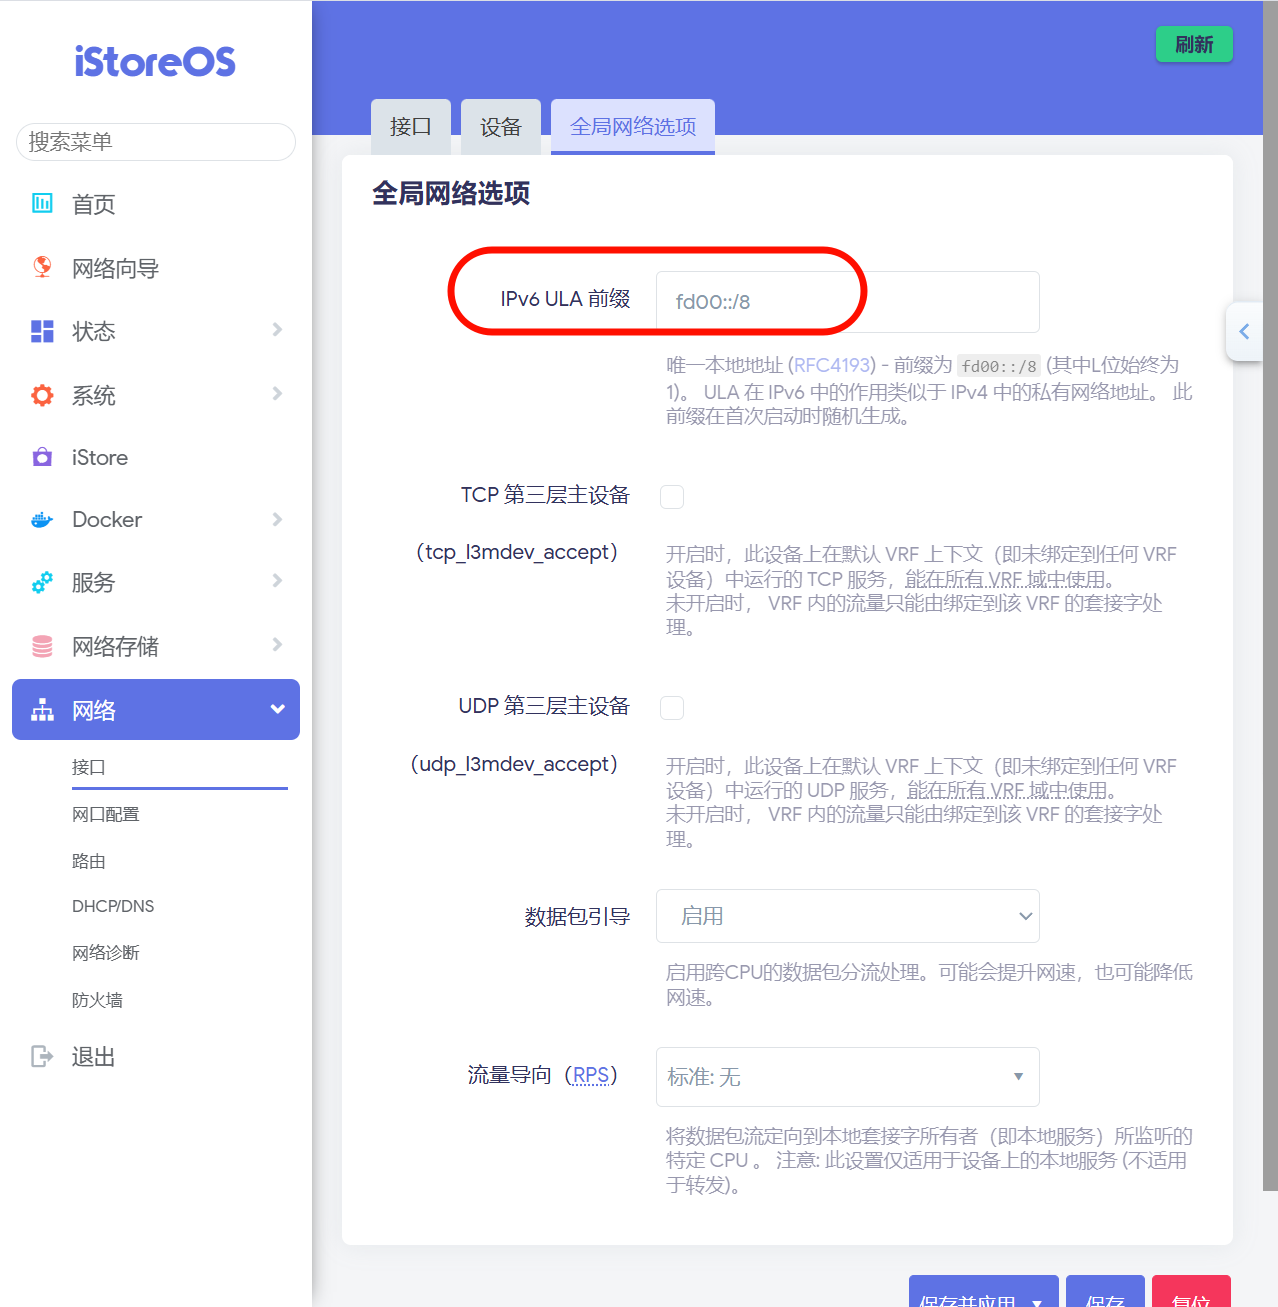Expand the 状态 menu chevron
1278x1307 pixels.
(277, 329)
